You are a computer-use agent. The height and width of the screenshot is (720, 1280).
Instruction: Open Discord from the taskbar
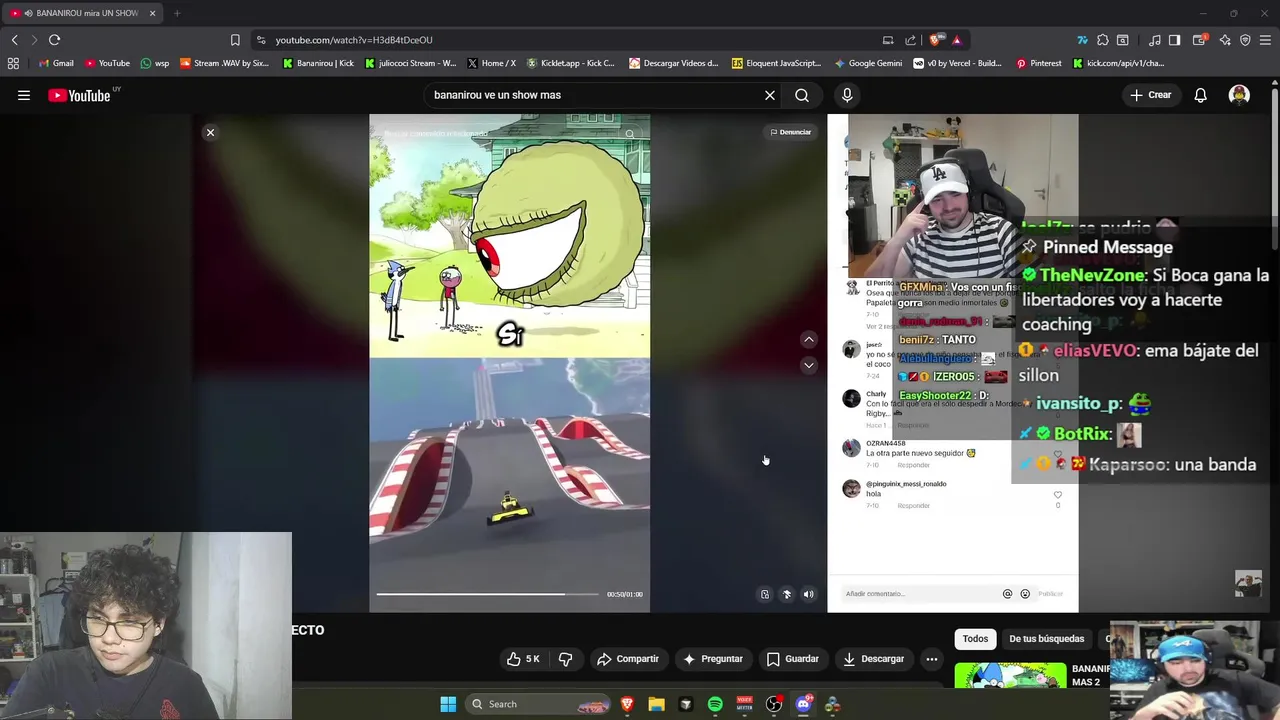803,704
